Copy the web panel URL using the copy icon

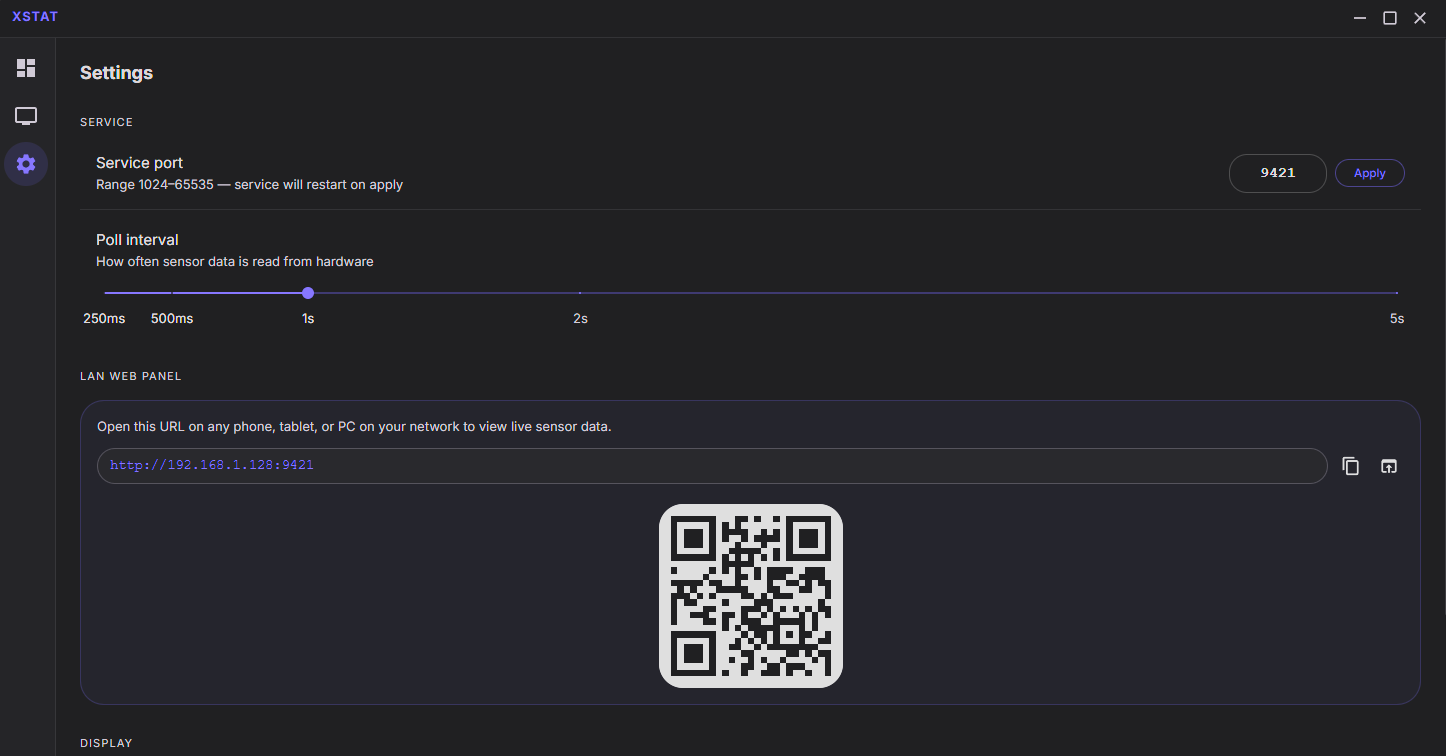[1350, 466]
